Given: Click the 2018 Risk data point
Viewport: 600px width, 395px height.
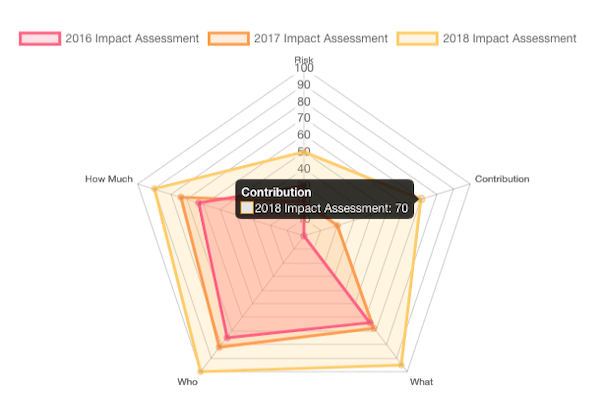Looking at the screenshot, I should coord(304,153).
